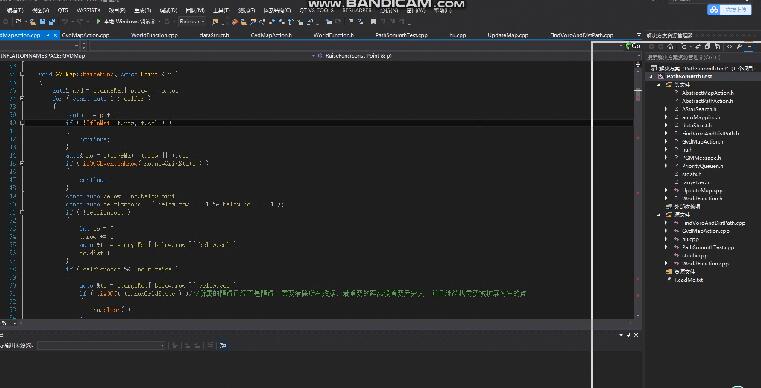This screenshot has height=388, width=761.
Task: Open Properties wrench icon in Solution Explorer
Action: pos(739,47)
